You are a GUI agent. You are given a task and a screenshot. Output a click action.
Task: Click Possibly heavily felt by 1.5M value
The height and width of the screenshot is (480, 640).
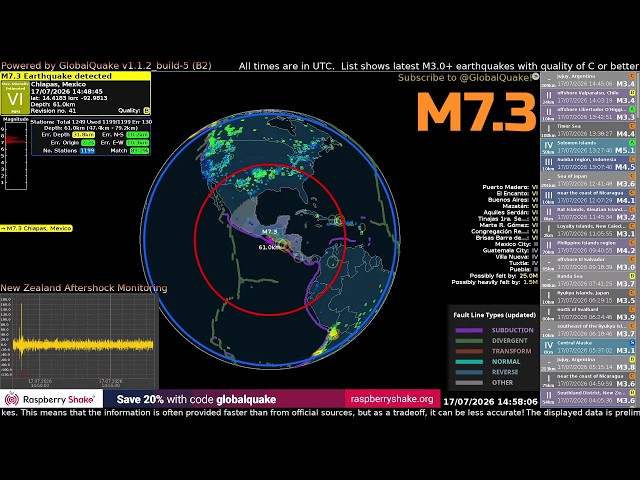point(531,282)
